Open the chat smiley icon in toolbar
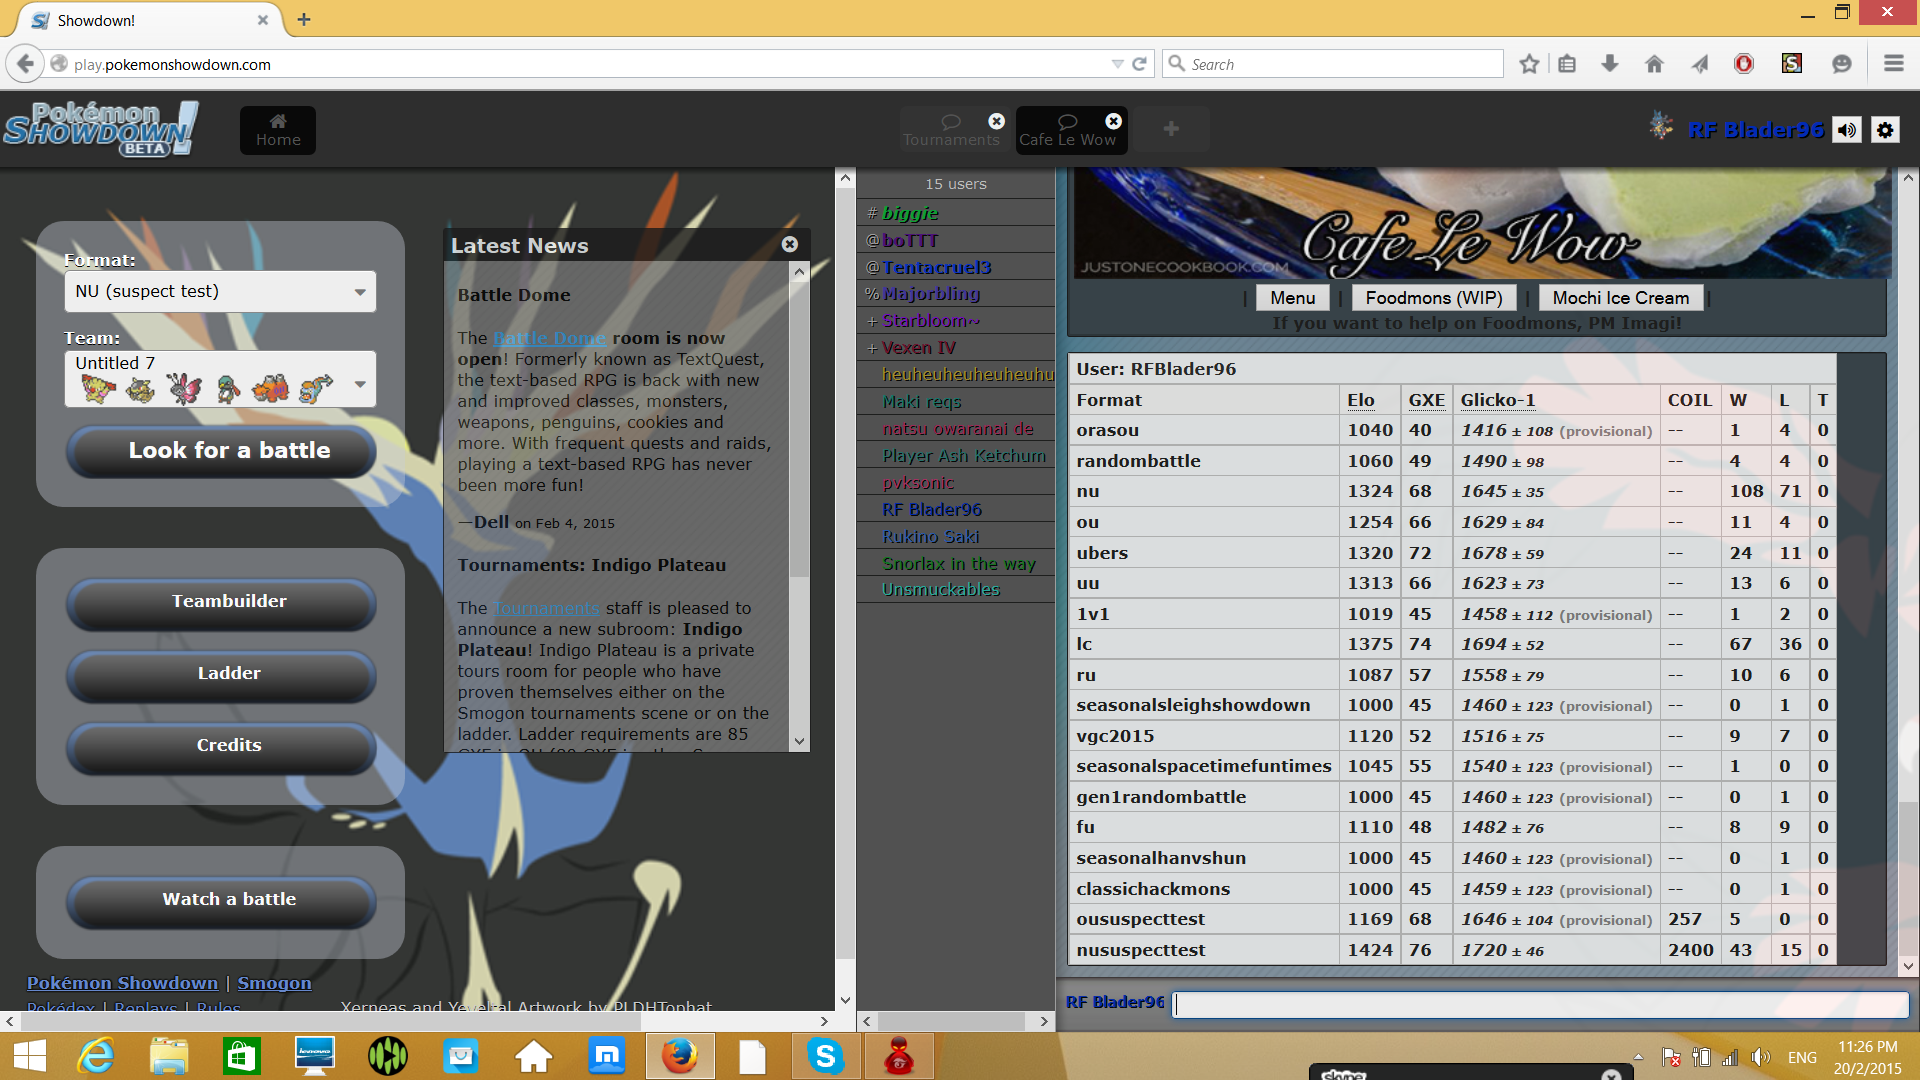1920x1080 pixels. [x=1842, y=64]
